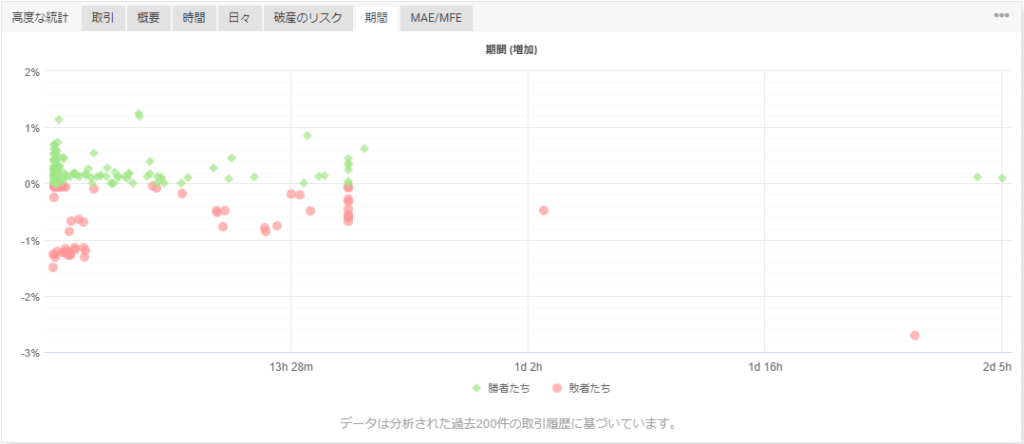Switch to the 取引 tab

tap(103, 18)
